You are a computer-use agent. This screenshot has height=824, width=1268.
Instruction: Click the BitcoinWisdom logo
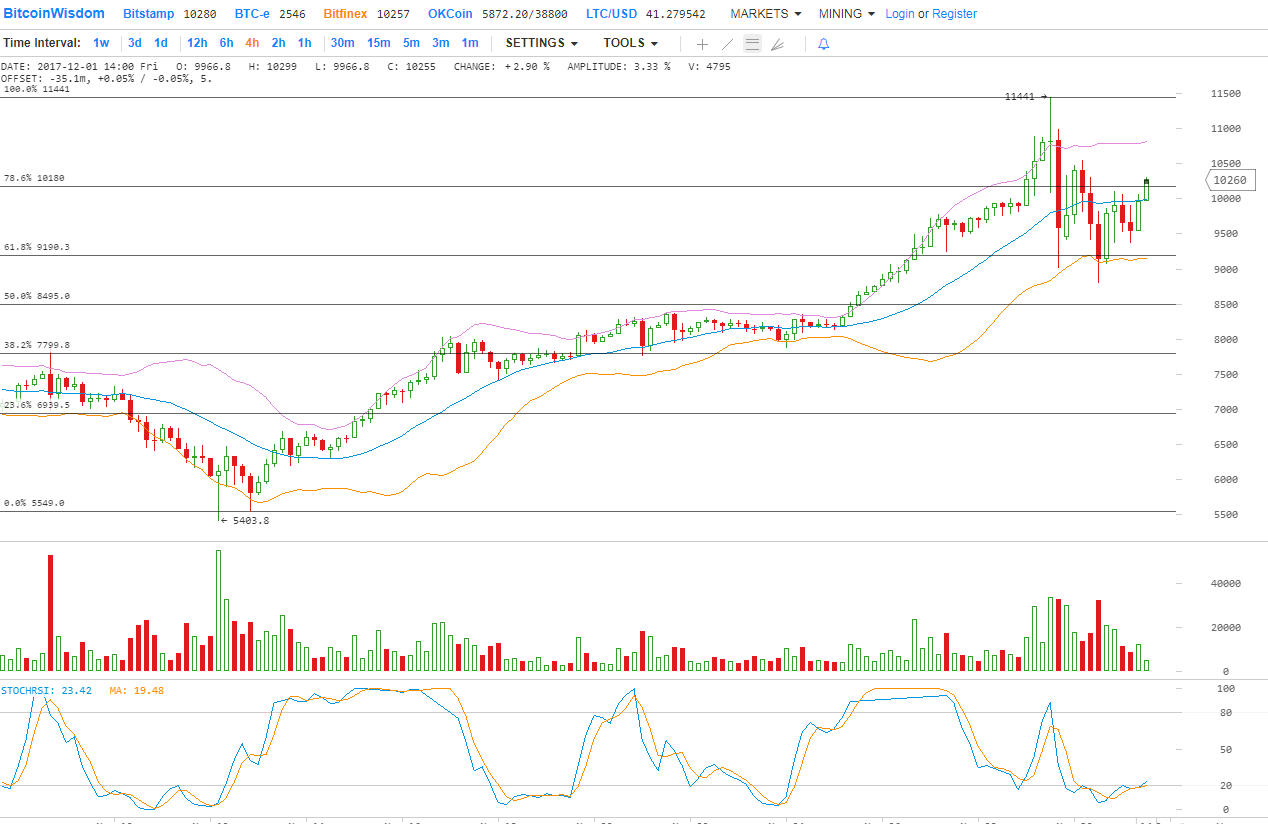[54, 14]
